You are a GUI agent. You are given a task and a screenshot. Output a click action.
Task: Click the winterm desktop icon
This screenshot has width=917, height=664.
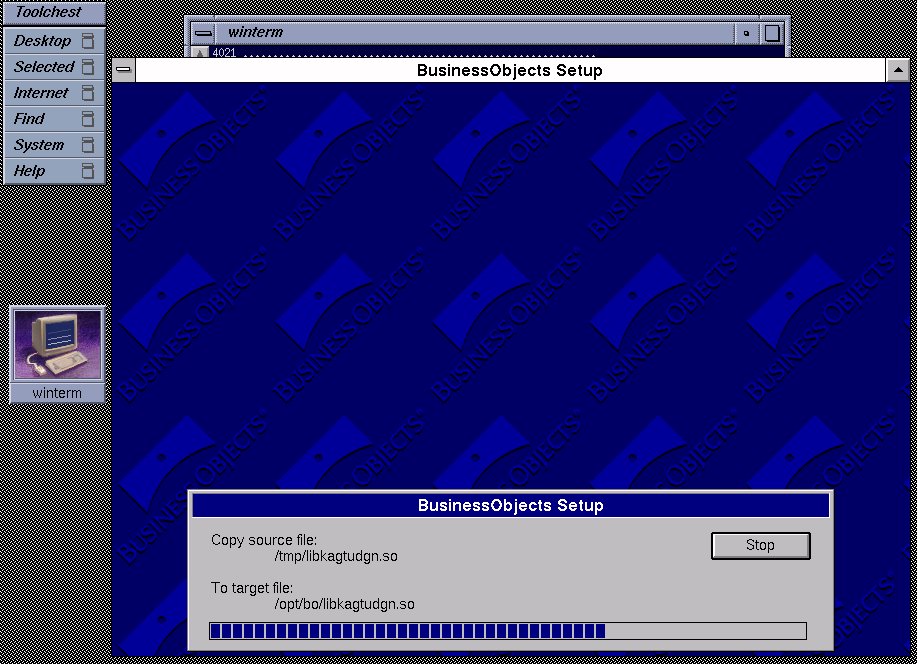[x=57, y=345]
